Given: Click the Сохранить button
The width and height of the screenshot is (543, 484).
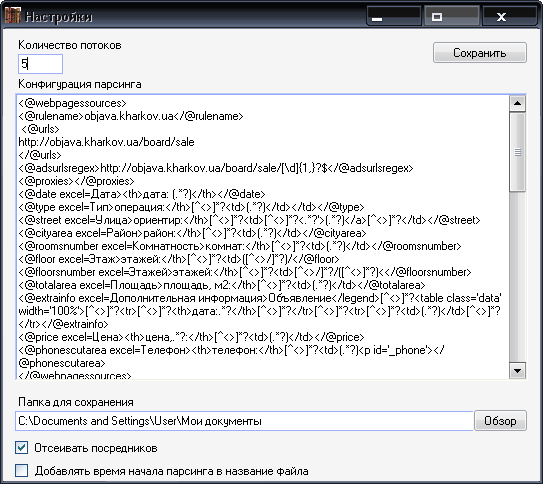Looking at the screenshot, I should (x=480, y=53).
